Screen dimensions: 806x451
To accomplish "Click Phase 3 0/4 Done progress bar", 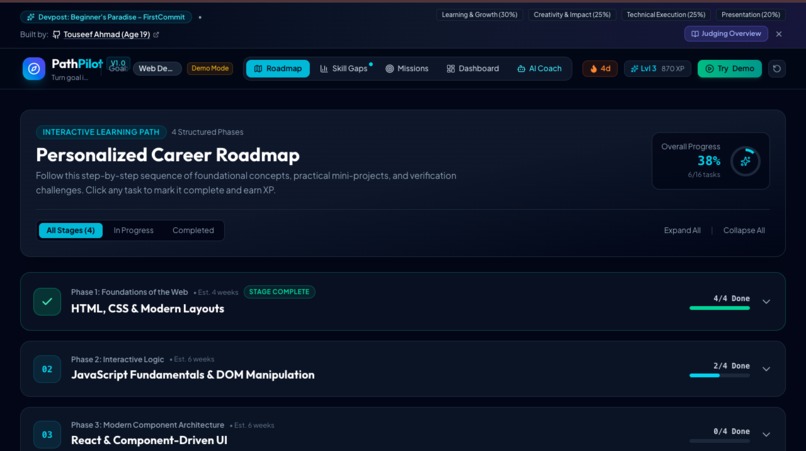I will (720, 441).
